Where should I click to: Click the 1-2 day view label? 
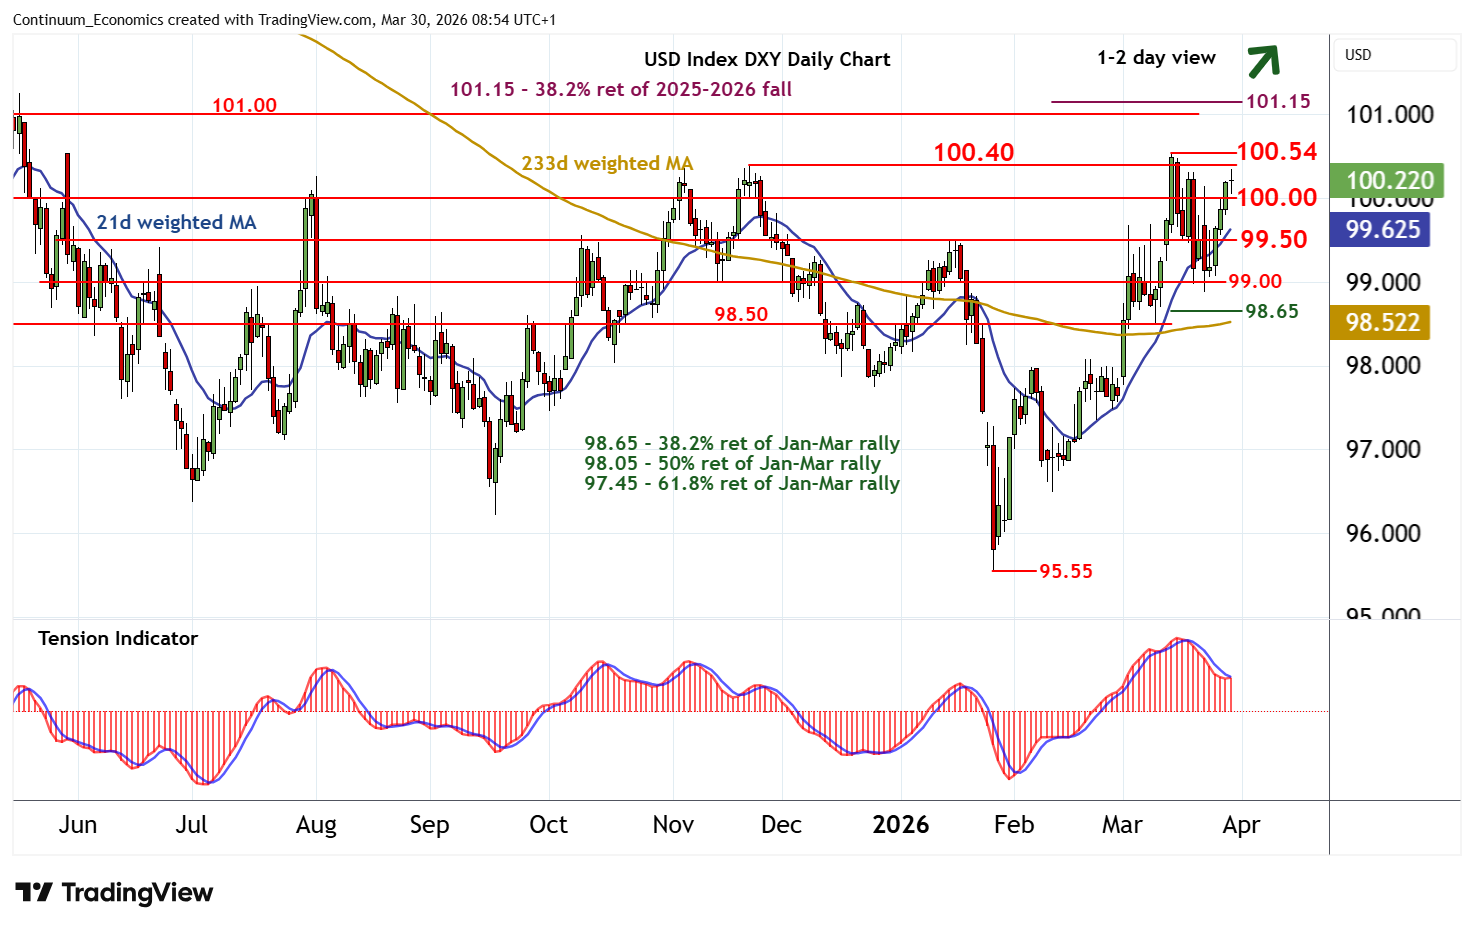[x=1156, y=57]
